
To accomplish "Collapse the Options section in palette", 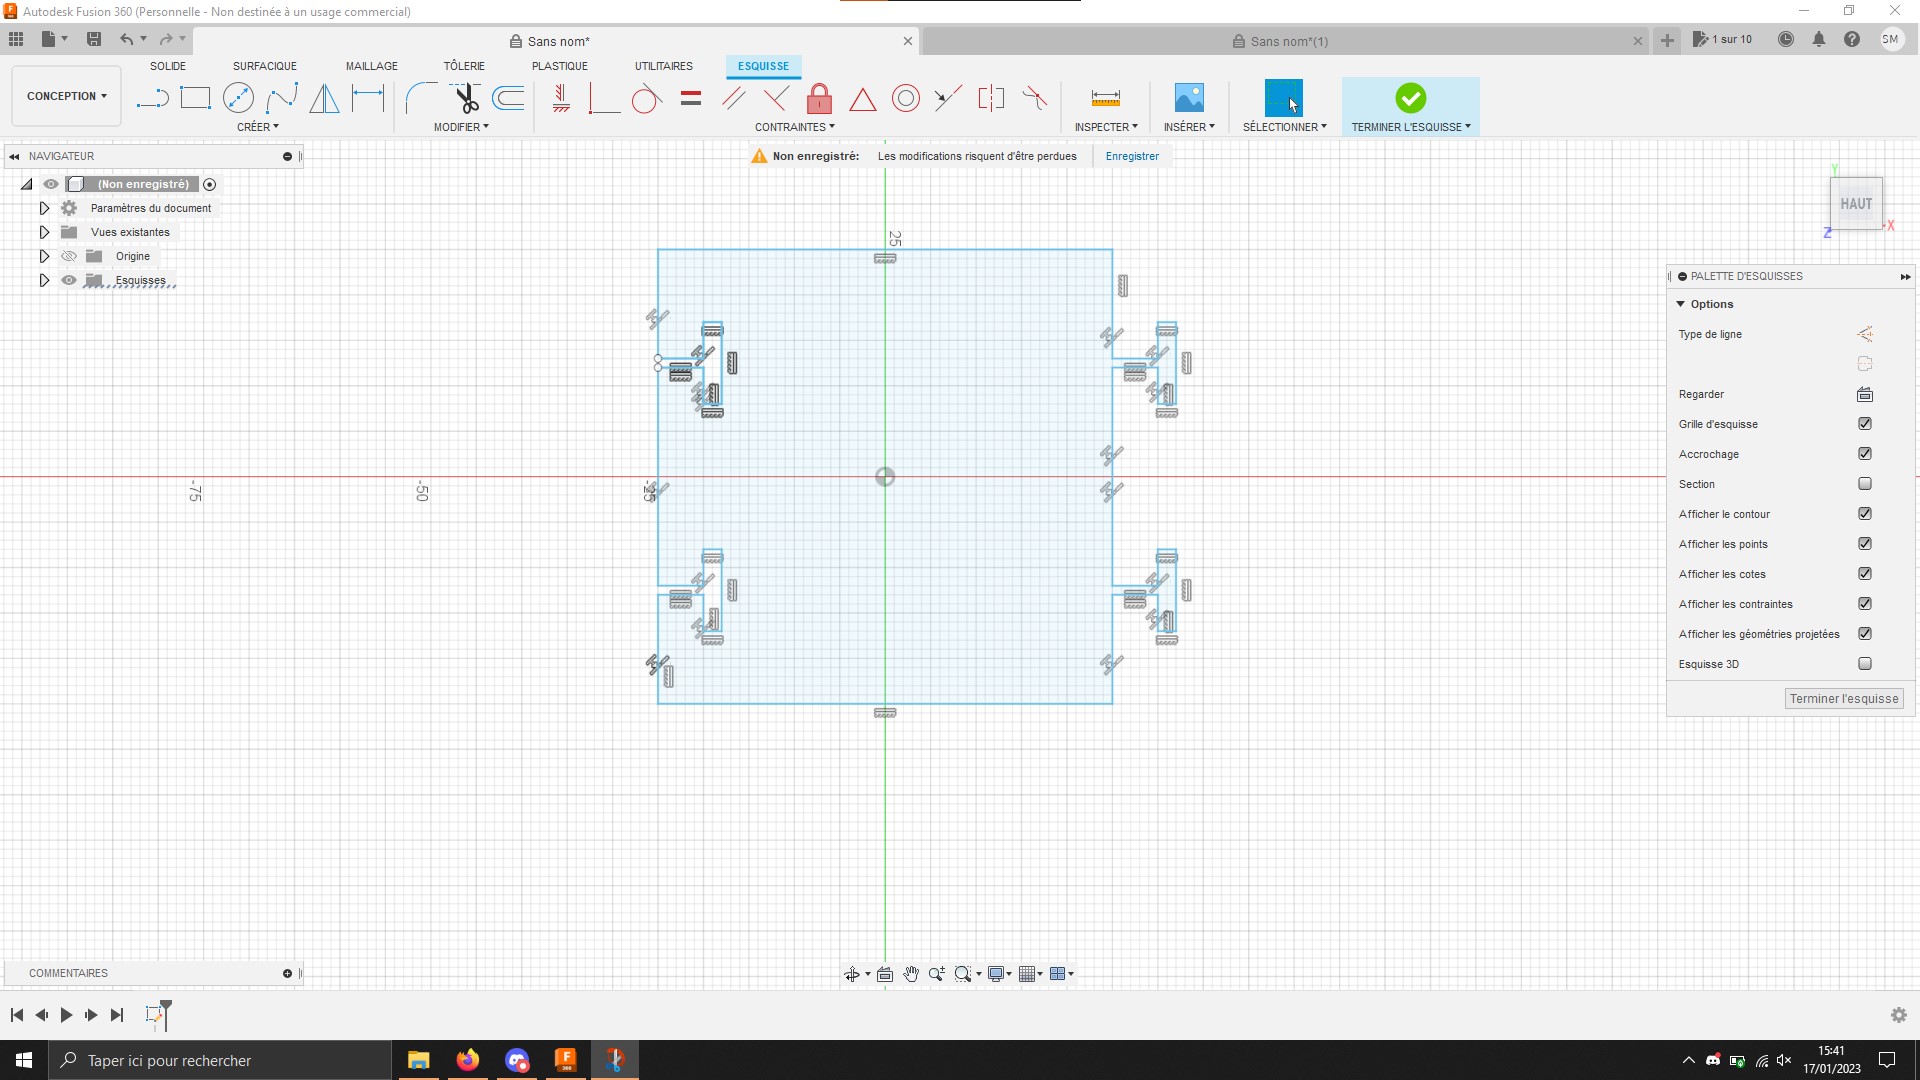I will [x=1681, y=304].
